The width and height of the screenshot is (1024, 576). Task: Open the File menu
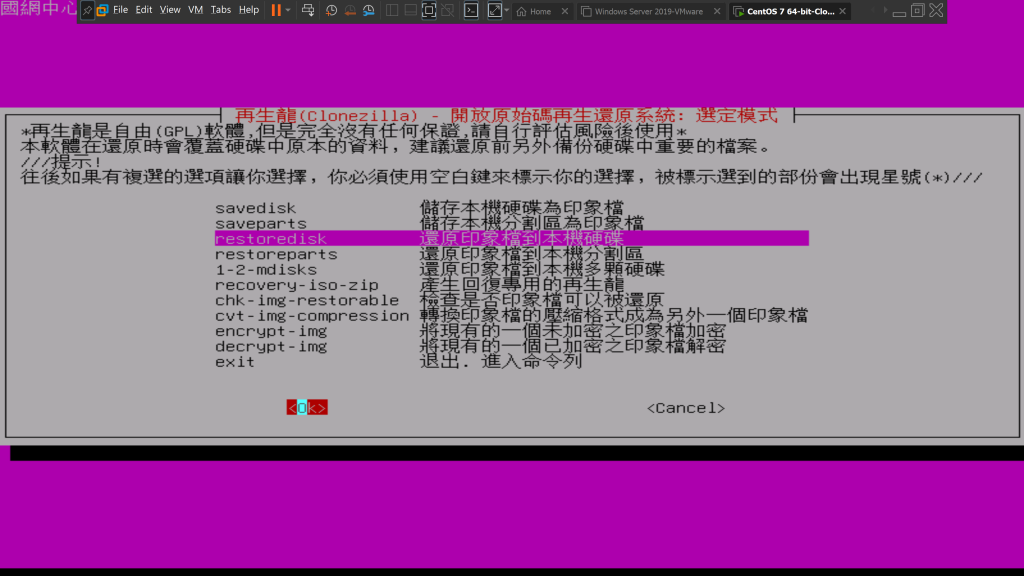pos(120,10)
